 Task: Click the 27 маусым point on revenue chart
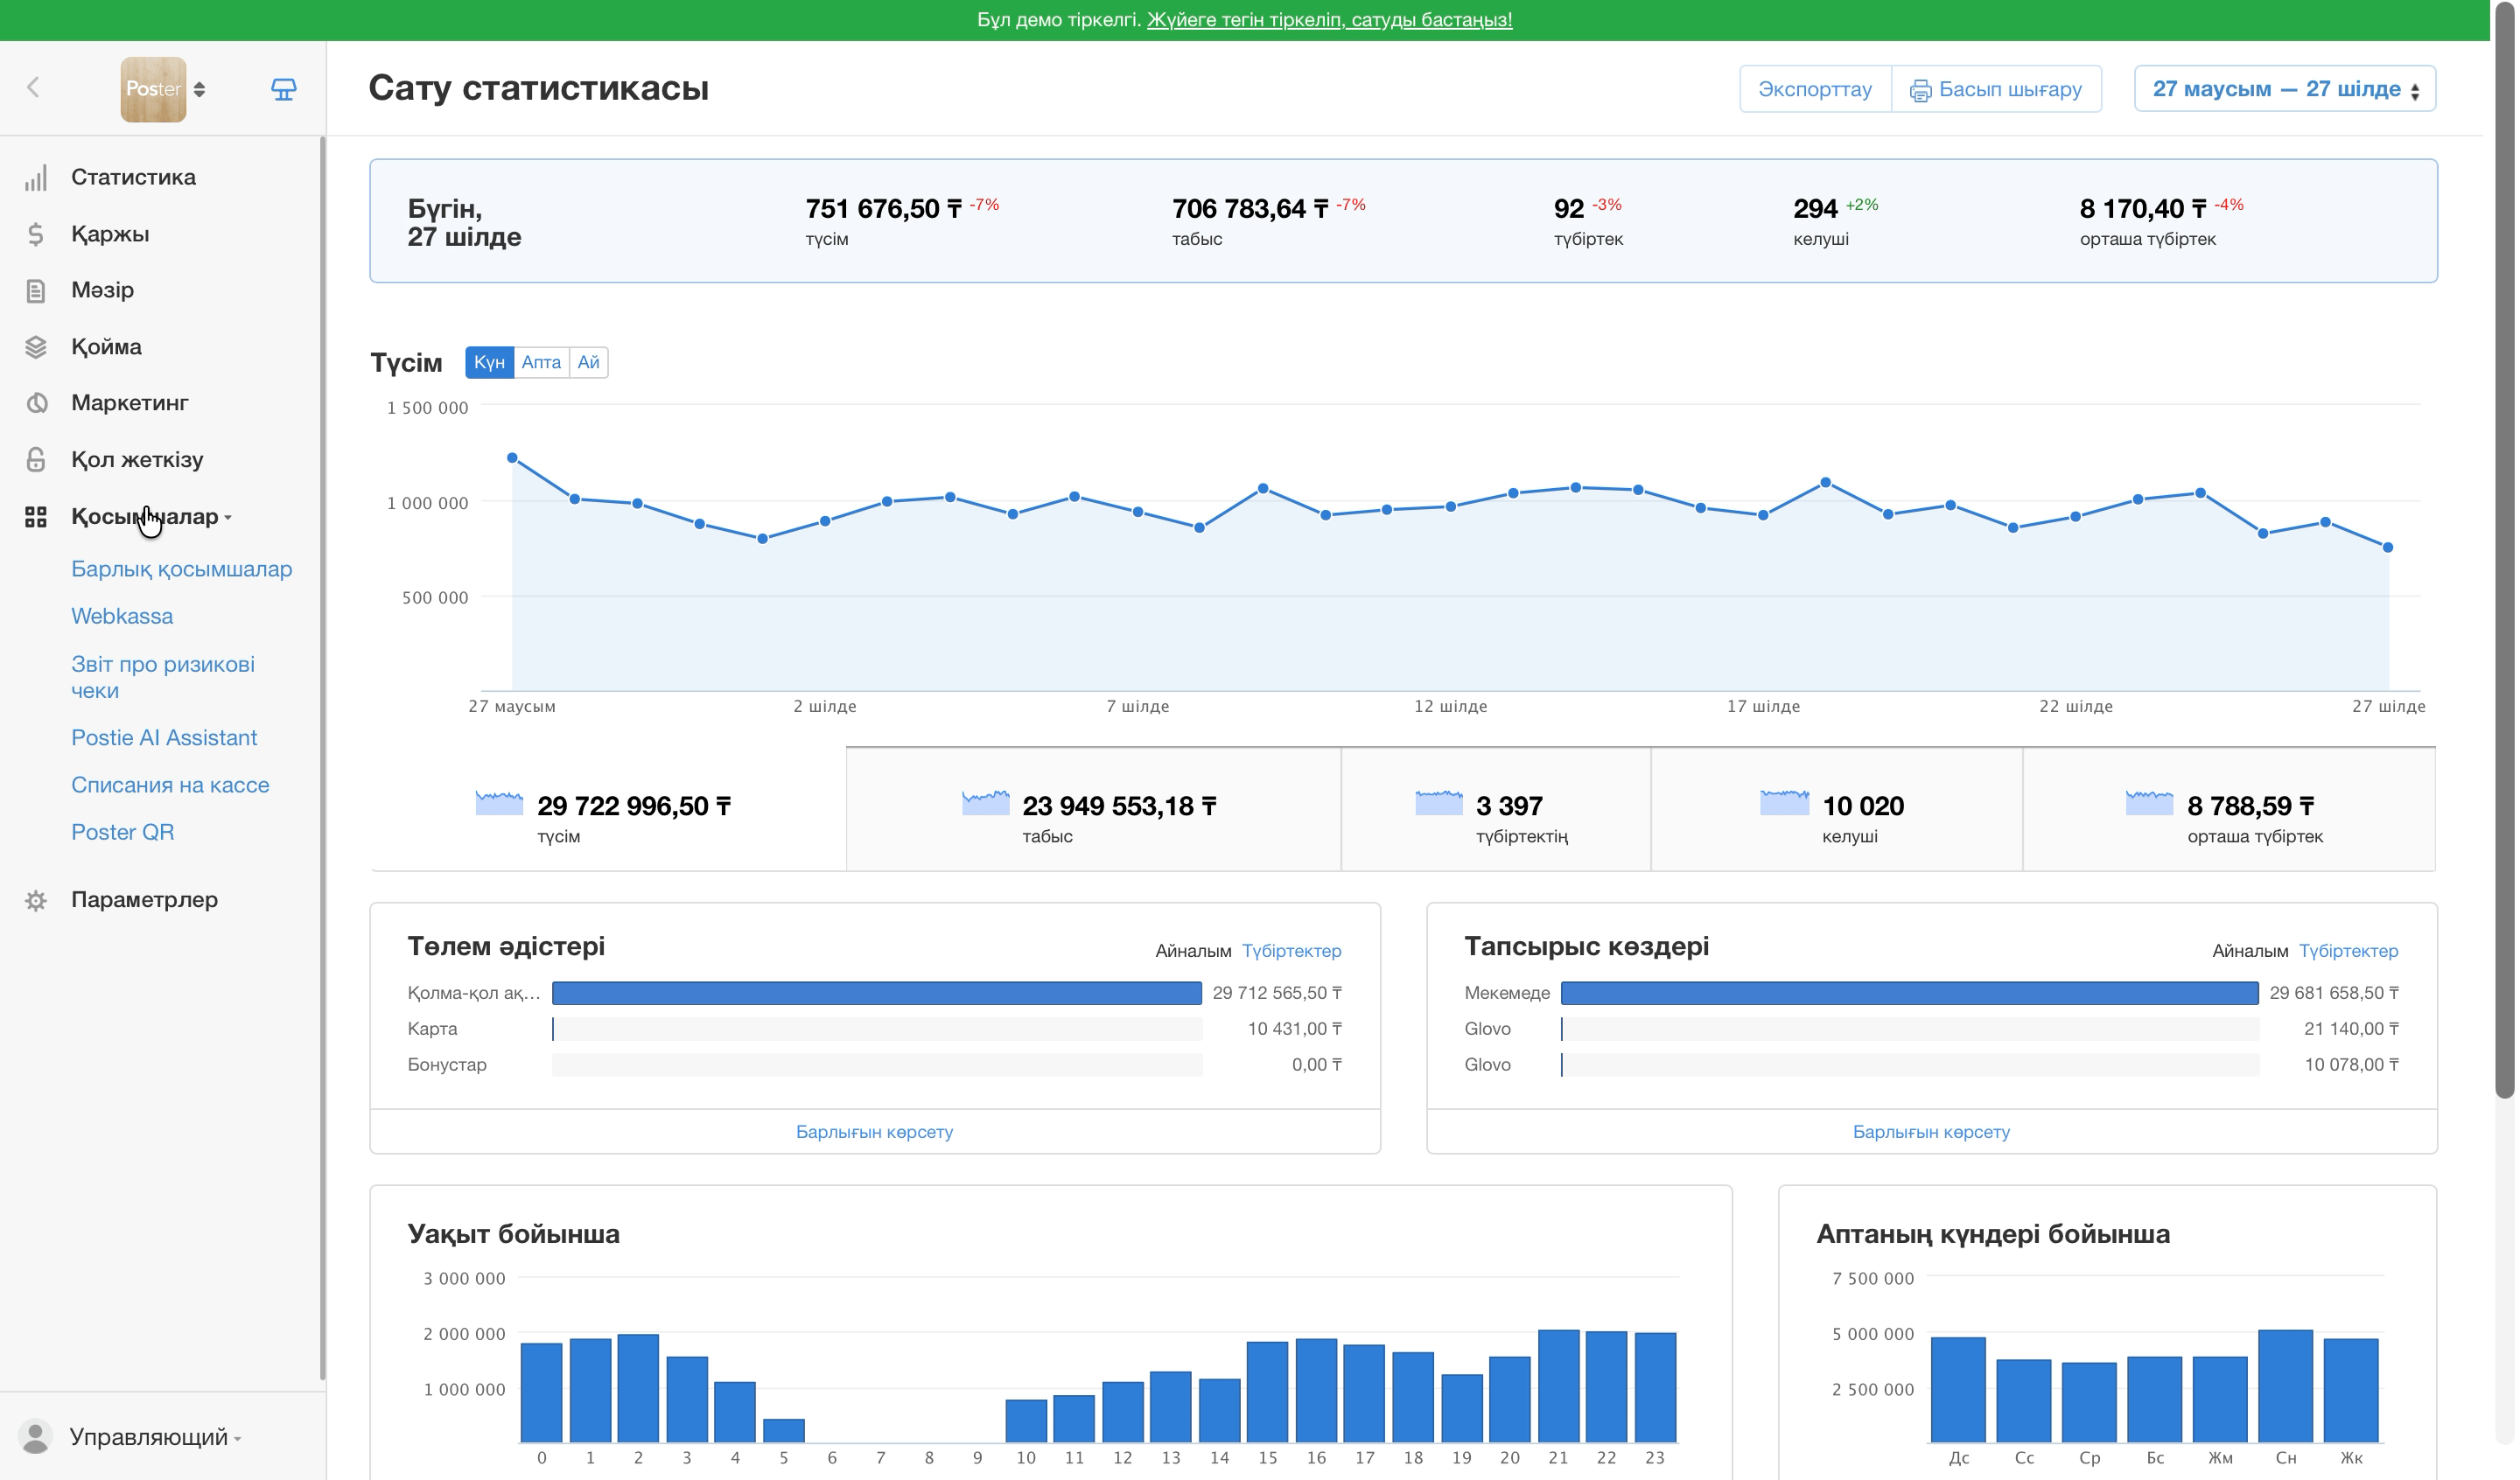(x=512, y=458)
